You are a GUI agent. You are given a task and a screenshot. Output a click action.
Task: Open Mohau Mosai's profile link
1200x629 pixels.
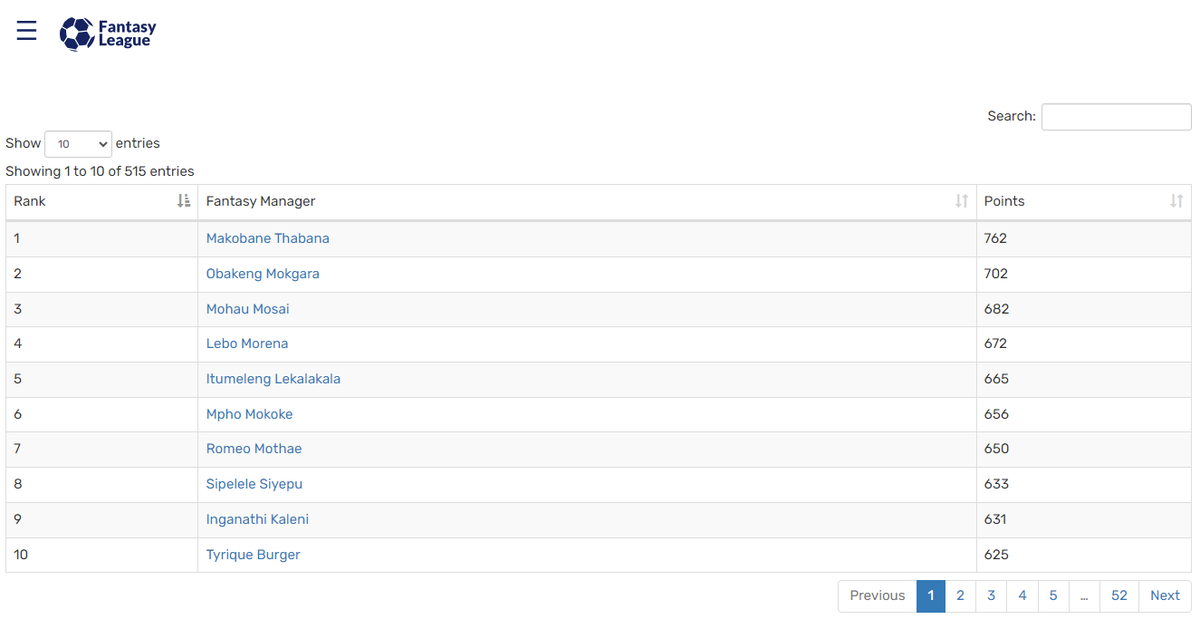[248, 309]
